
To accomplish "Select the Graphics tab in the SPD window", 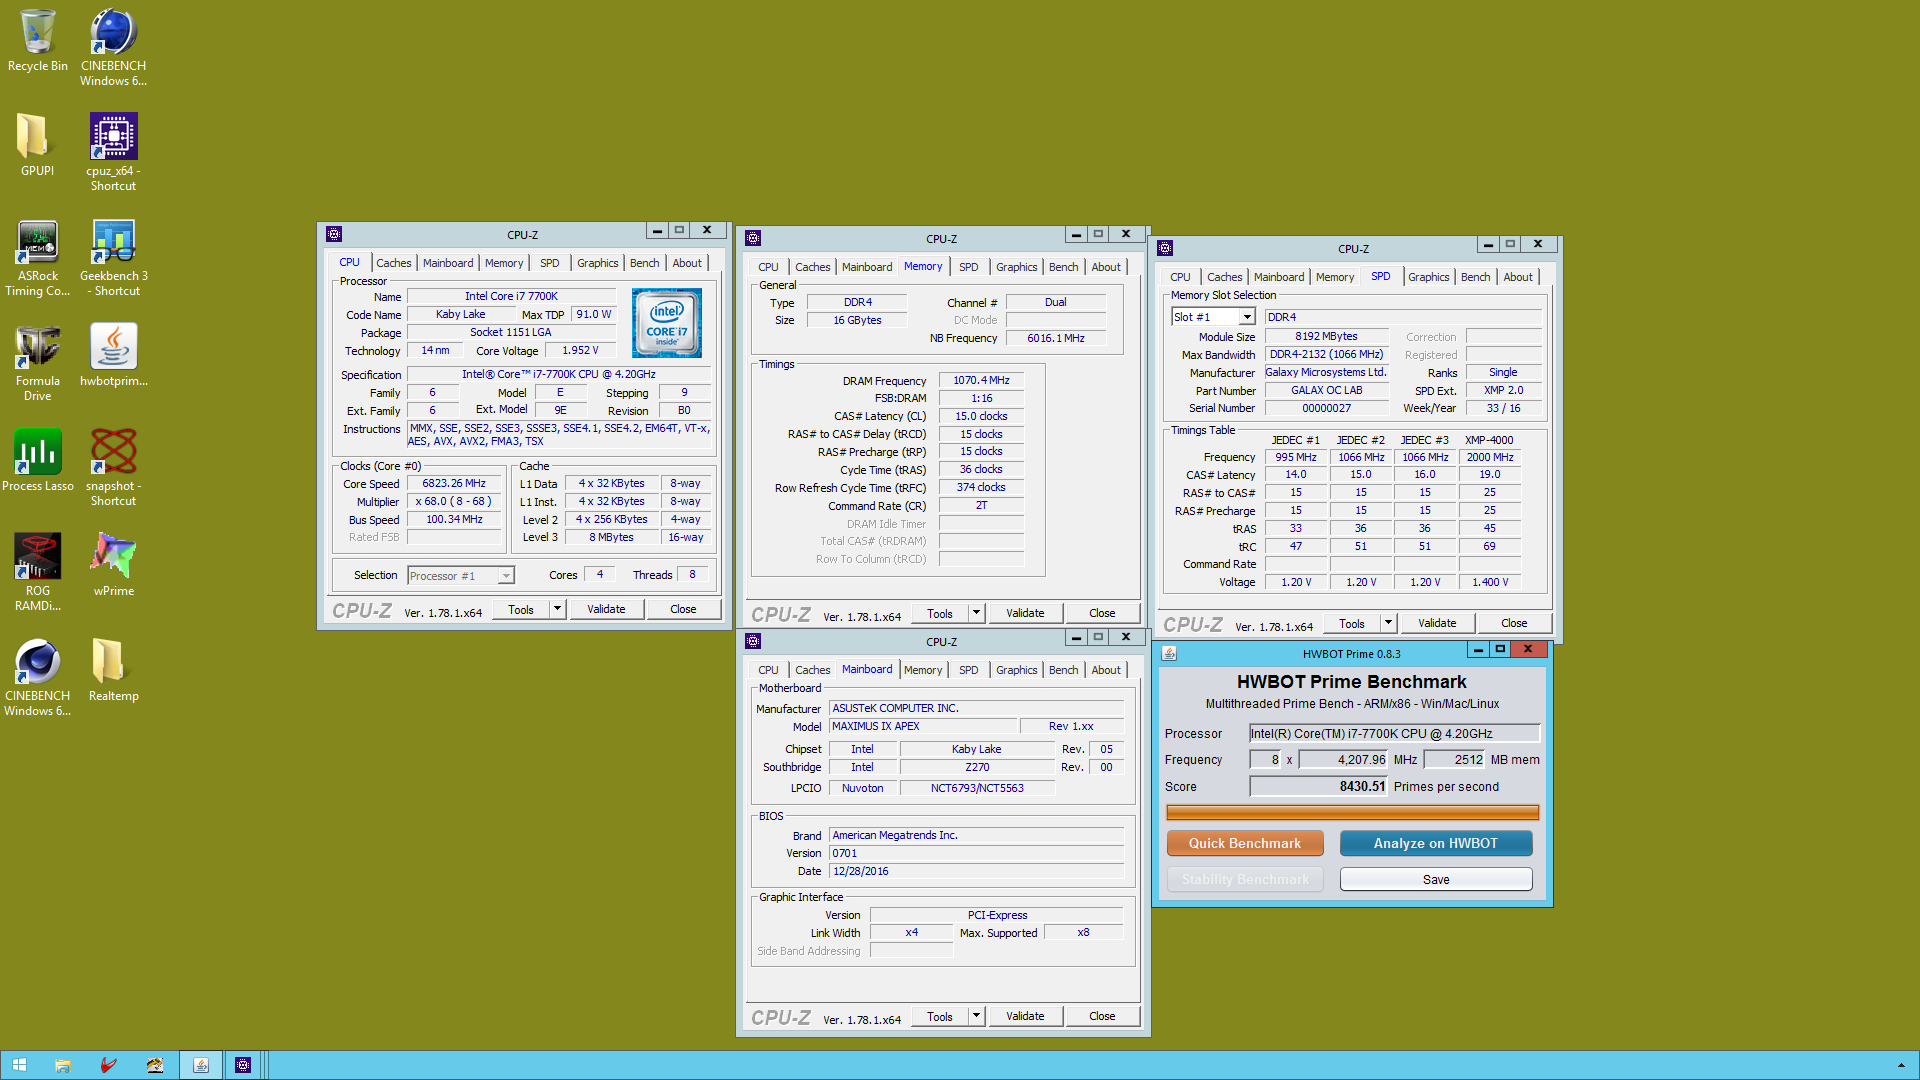I will (1428, 277).
